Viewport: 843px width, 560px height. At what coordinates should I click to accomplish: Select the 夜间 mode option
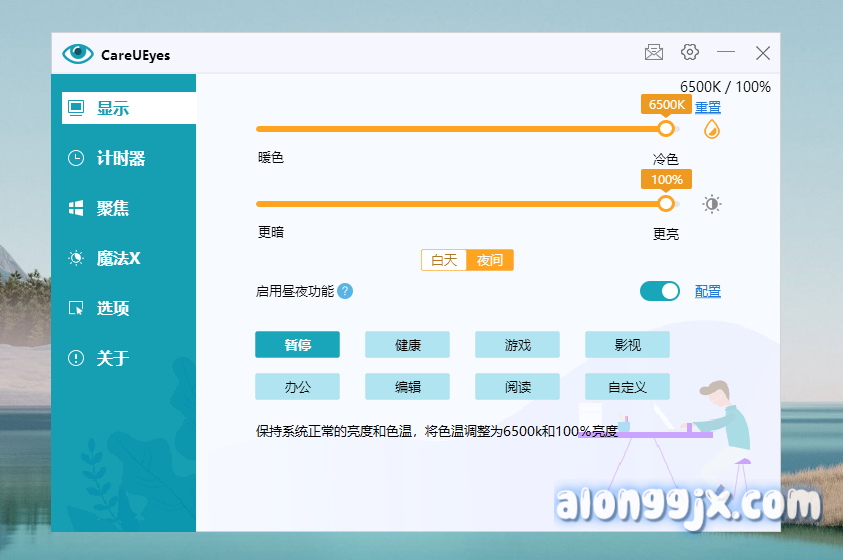pyautogui.click(x=490, y=260)
